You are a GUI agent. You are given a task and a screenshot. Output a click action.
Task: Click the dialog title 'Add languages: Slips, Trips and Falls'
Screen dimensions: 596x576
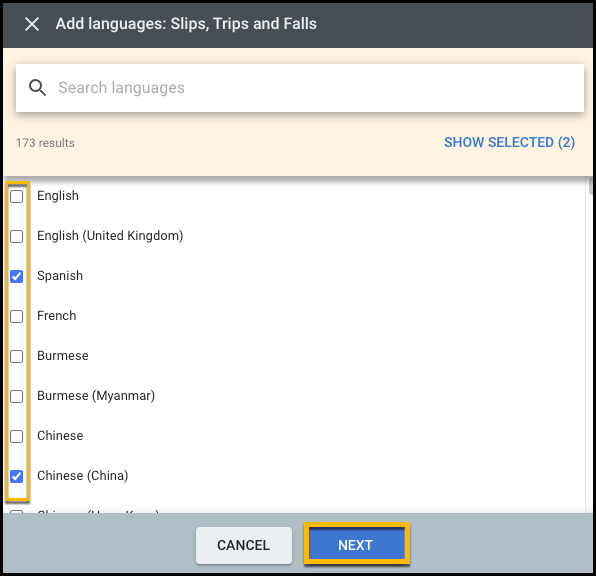pyautogui.click(x=186, y=24)
